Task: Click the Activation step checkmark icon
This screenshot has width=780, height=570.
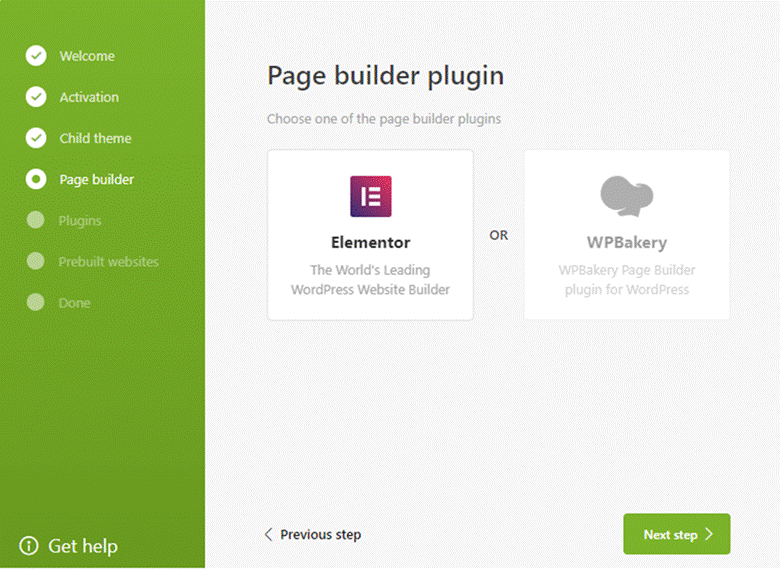Action: click(x=36, y=97)
